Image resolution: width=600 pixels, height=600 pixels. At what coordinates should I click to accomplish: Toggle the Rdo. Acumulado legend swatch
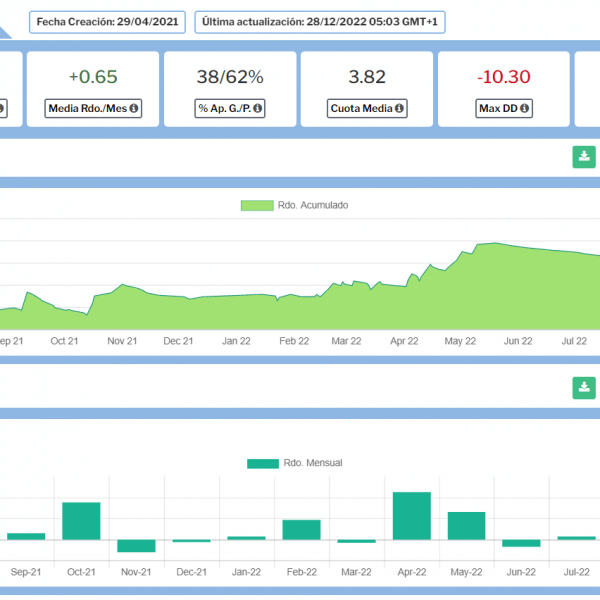tap(257, 205)
